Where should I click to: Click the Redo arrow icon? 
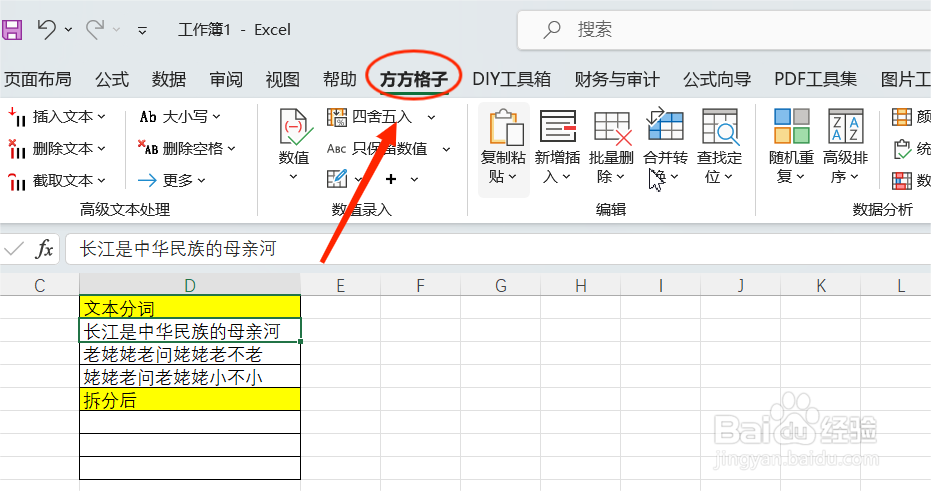(96, 29)
